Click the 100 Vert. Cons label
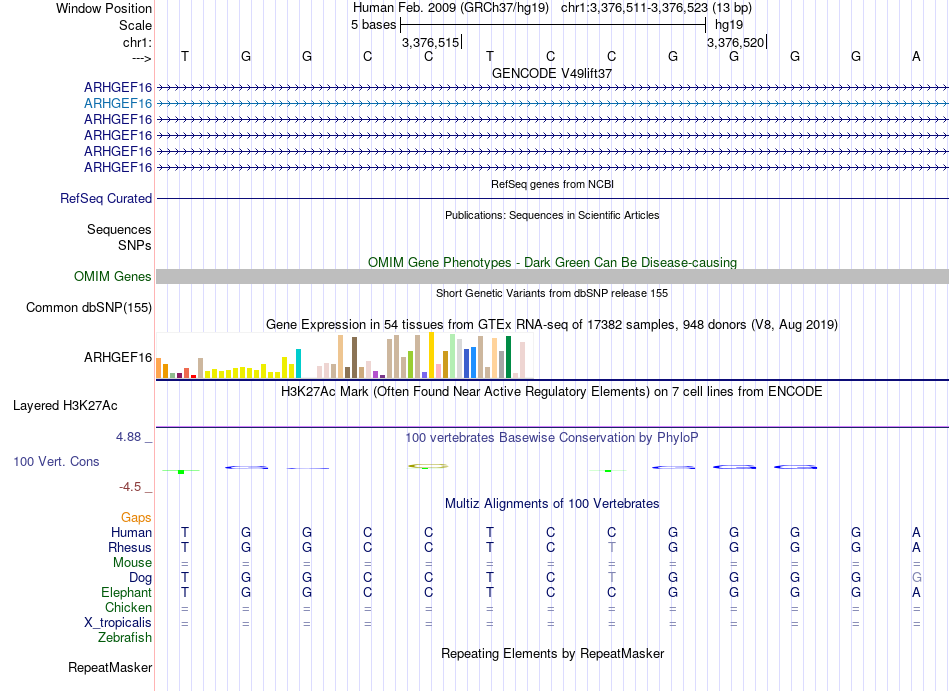This screenshot has height=691, width=950. click(x=56, y=461)
